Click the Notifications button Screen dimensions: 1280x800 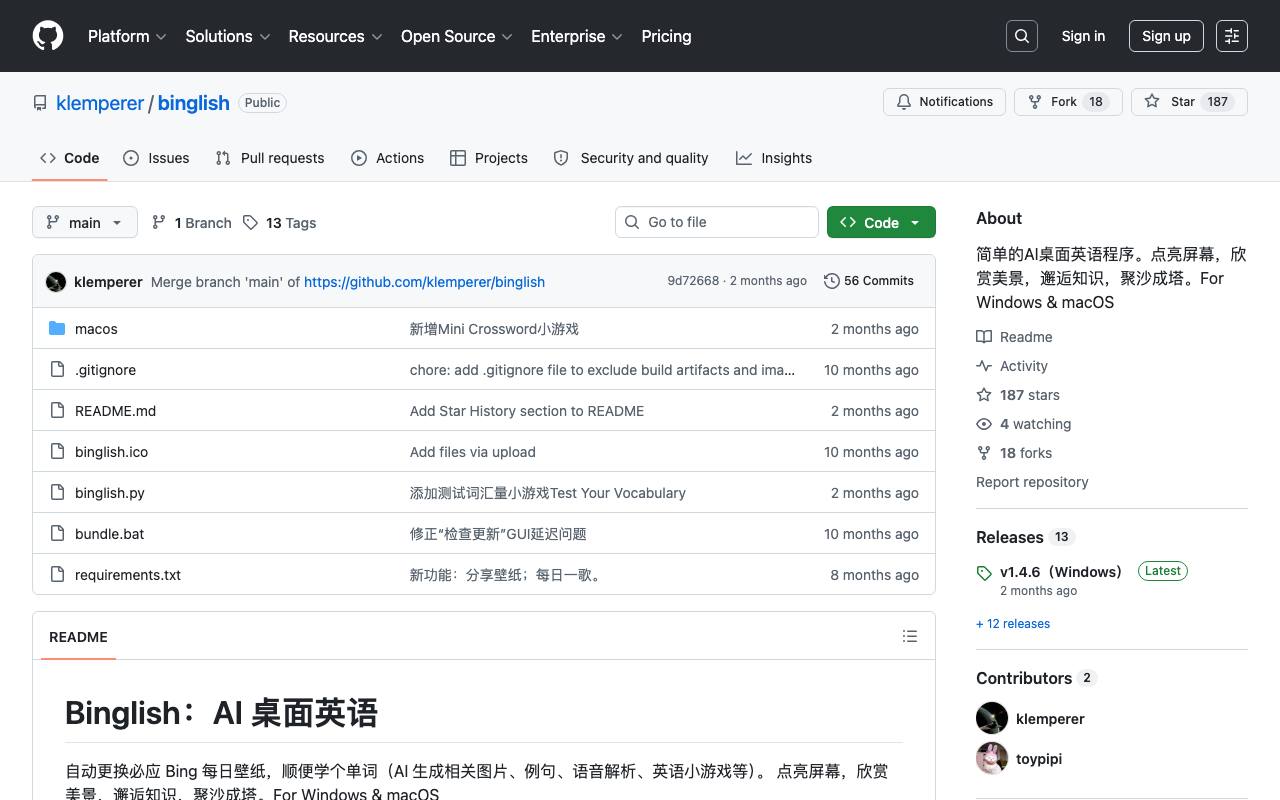tap(945, 102)
